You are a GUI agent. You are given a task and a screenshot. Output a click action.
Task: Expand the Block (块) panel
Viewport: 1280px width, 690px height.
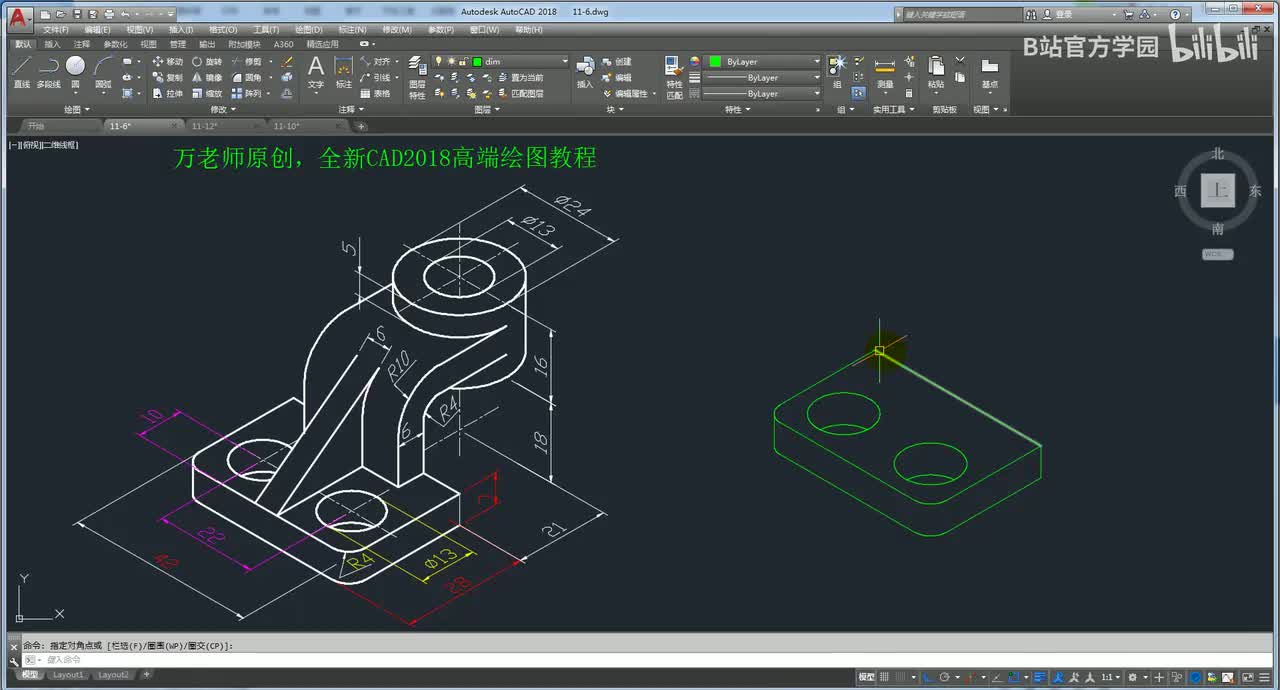(613, 109)
